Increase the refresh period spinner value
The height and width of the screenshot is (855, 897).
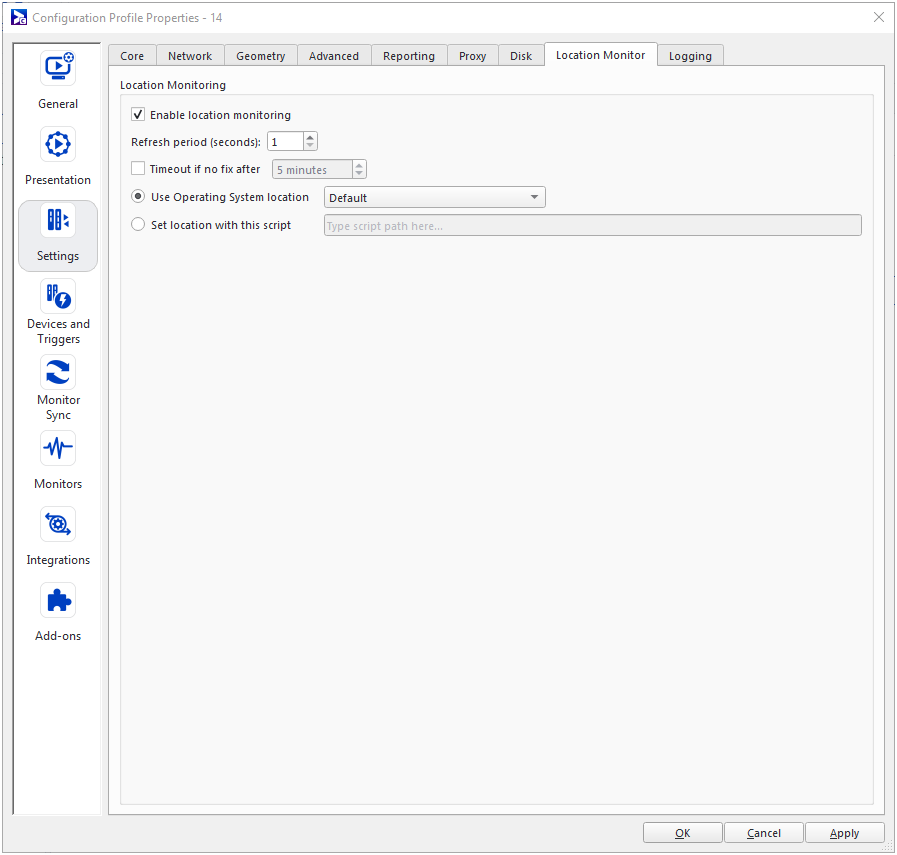tap(310, 138)
